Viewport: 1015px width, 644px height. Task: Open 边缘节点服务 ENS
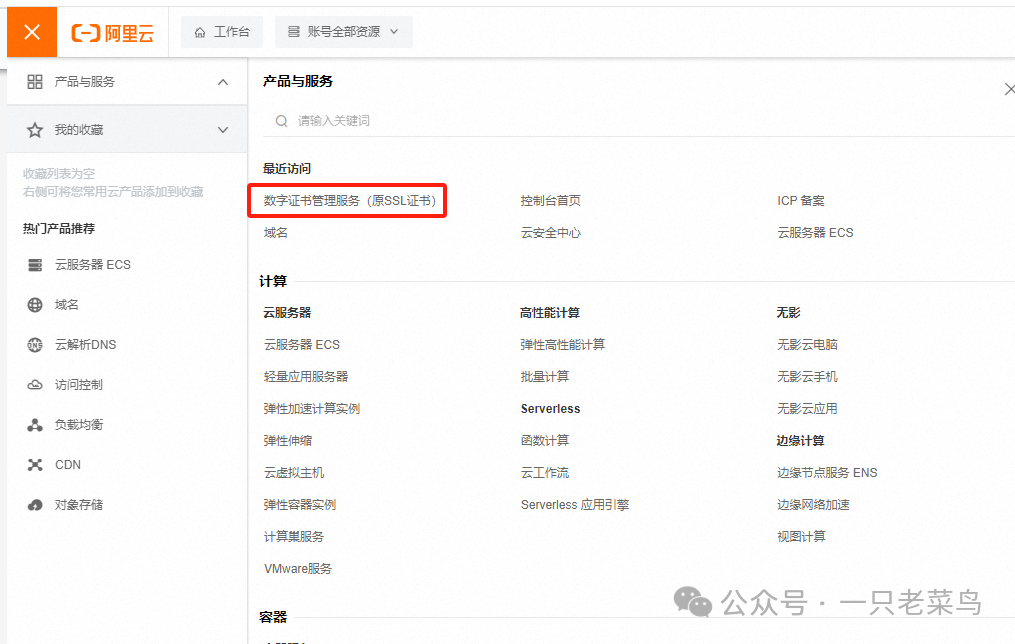pos(827,473)
